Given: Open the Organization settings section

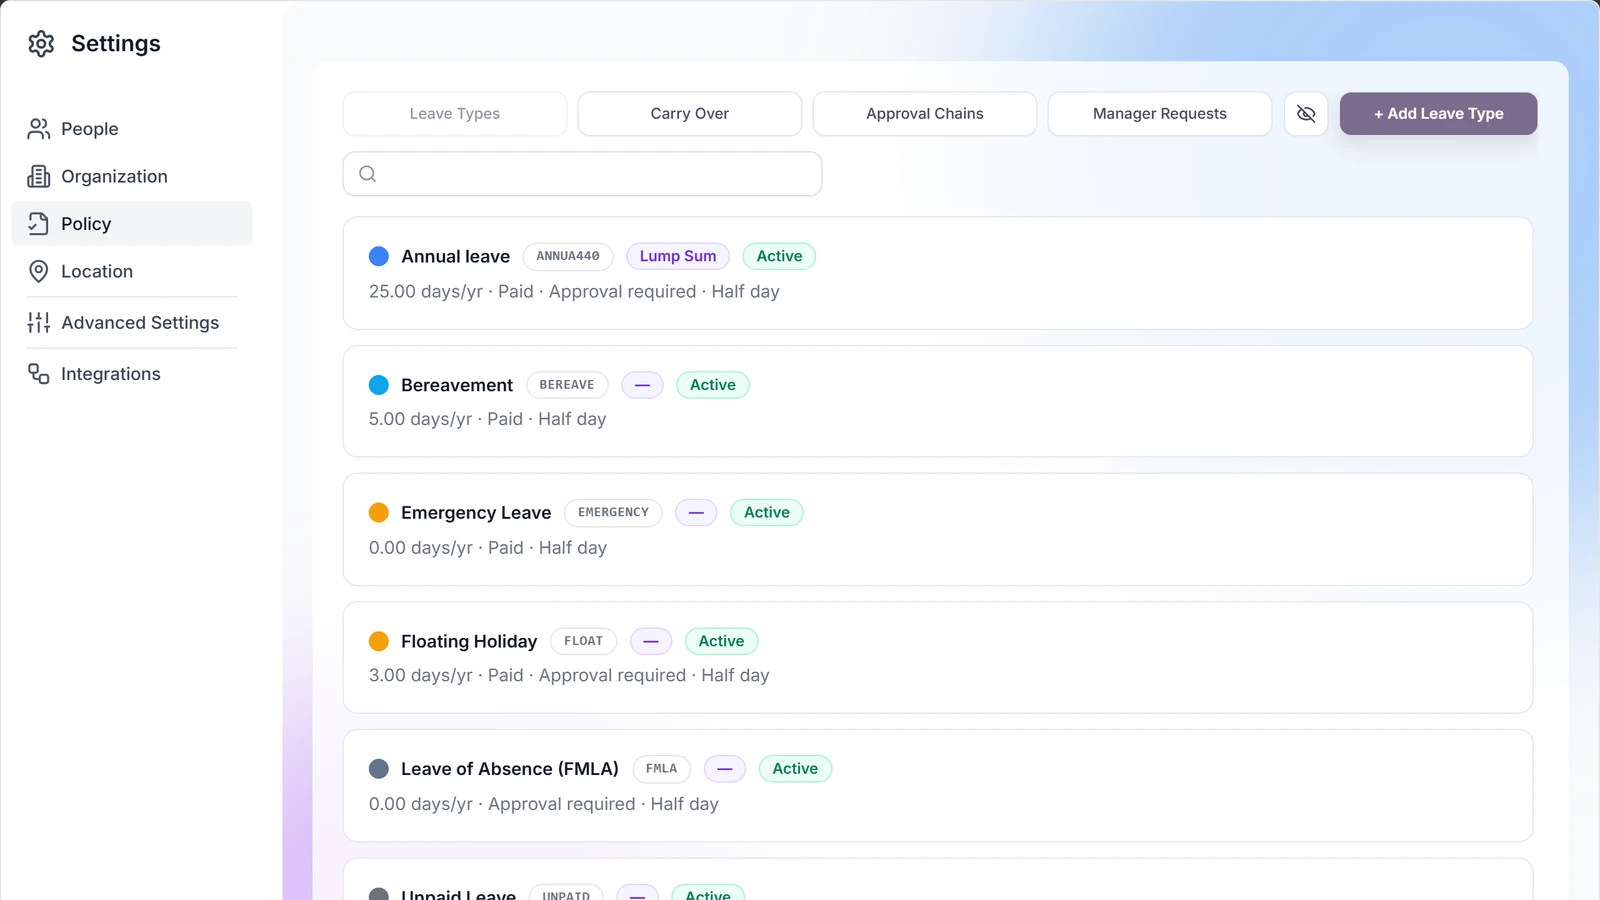Looking at the screenshot, I should click(x=132, y=176).
